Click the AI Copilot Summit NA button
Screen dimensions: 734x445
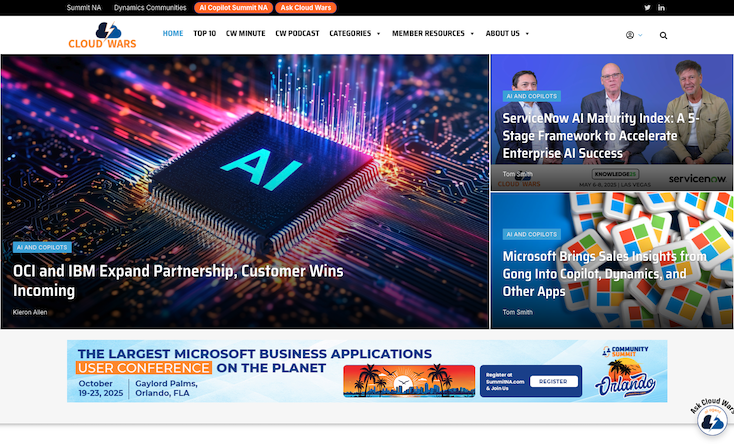(x=233, y=7)
